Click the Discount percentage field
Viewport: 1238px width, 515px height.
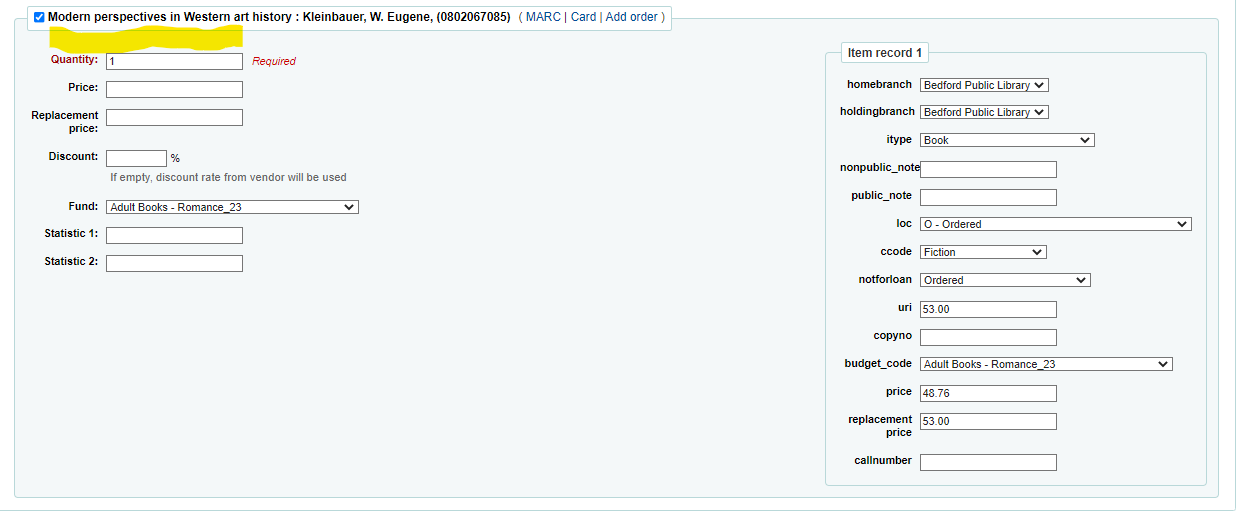click(x=136, y=158)
